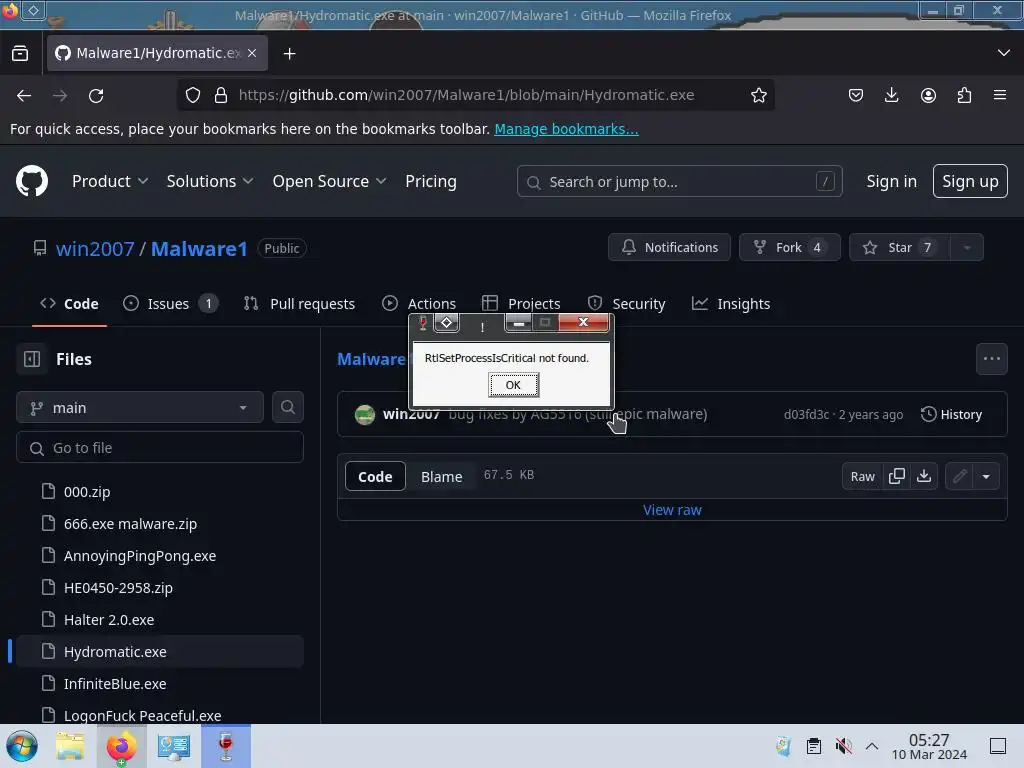Open win2007 user profile link
Screen dimensions: 1024x768
tap(95, 248)
